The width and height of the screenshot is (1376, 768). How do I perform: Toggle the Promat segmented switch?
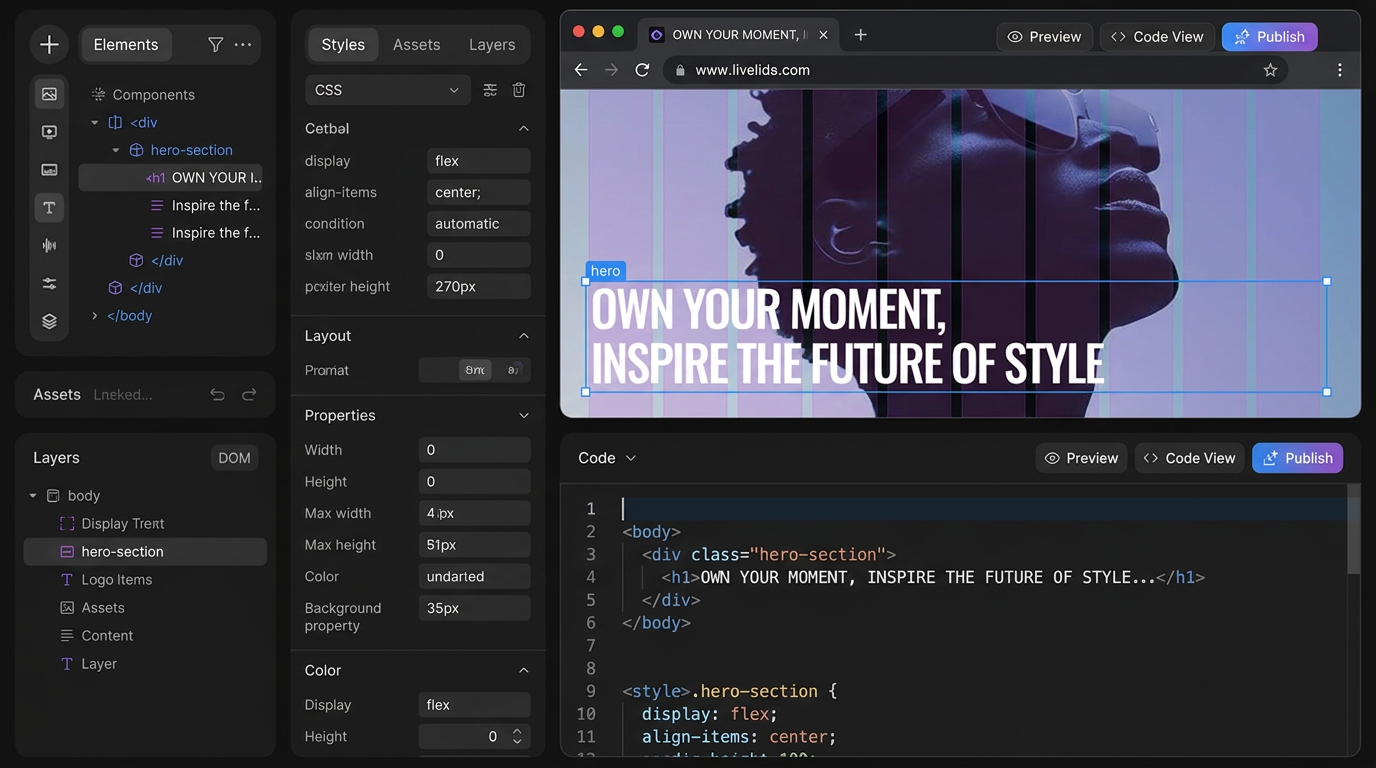point(474,370)
